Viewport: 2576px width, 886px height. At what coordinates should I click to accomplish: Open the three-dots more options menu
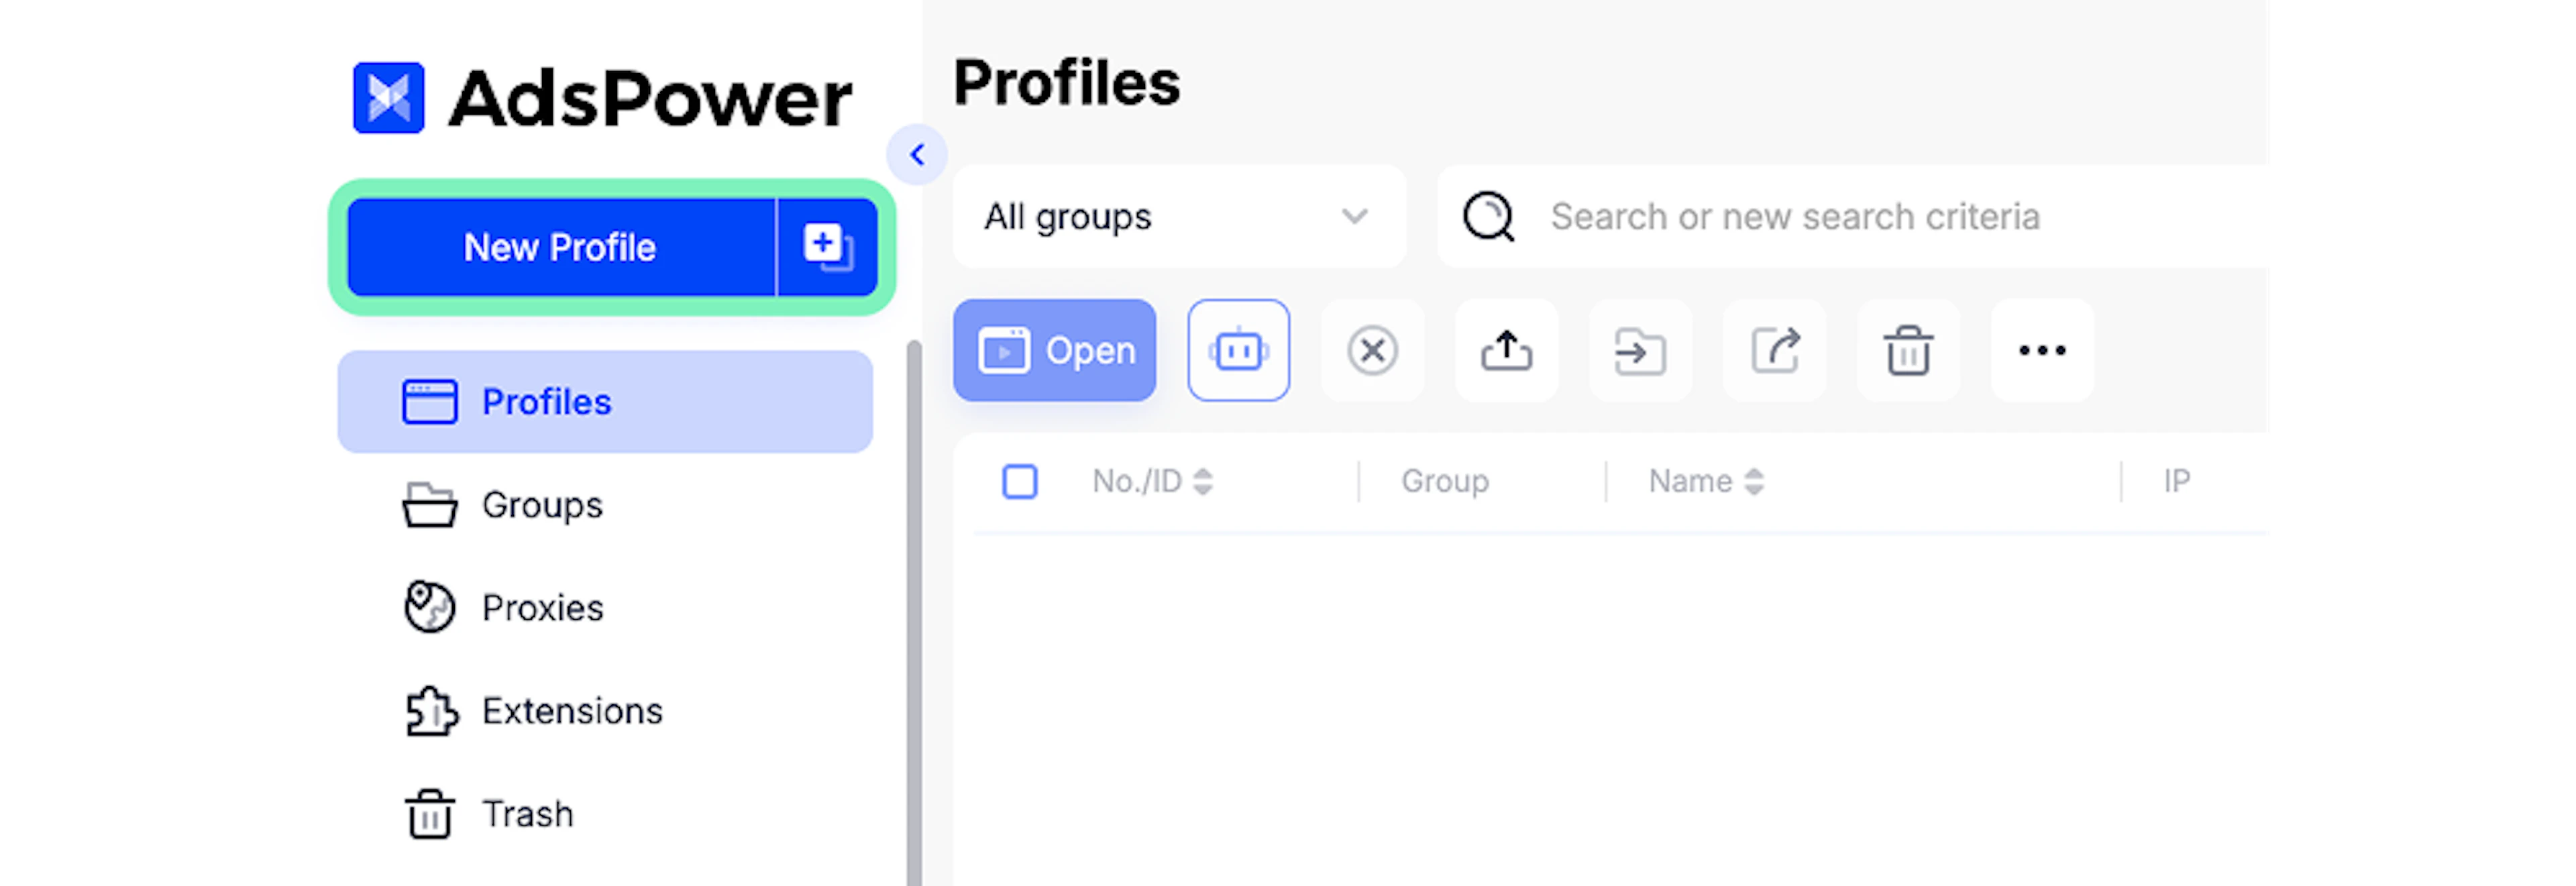[2042, 350]
